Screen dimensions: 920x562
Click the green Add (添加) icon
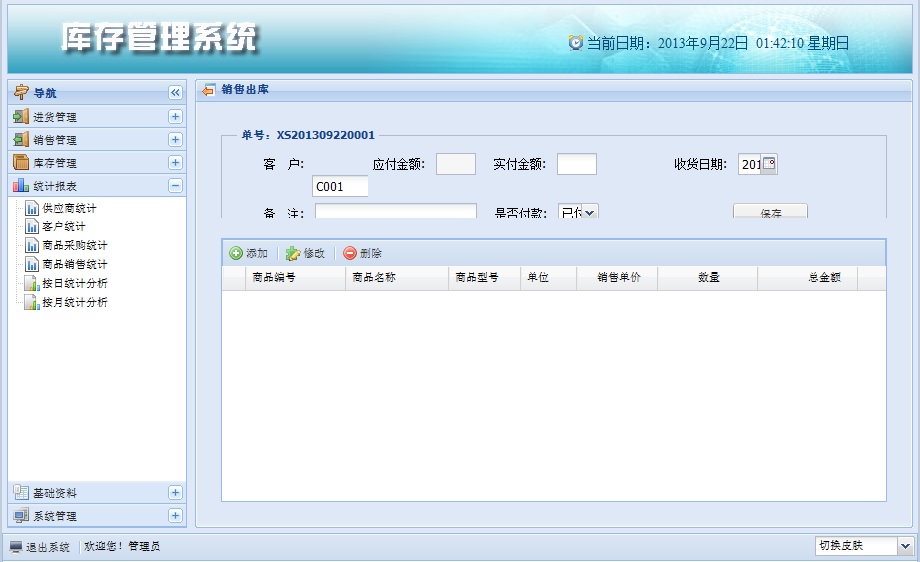236,254
